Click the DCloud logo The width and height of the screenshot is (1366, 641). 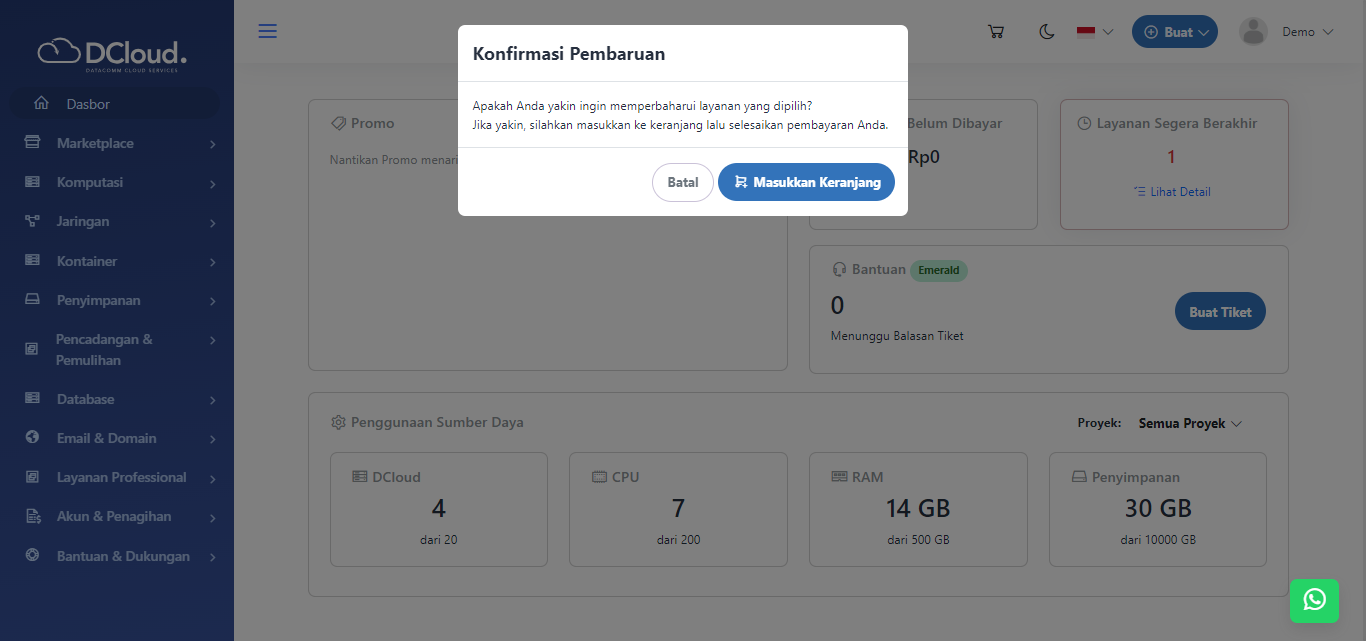pyautogui.click(x=112, y=53)
